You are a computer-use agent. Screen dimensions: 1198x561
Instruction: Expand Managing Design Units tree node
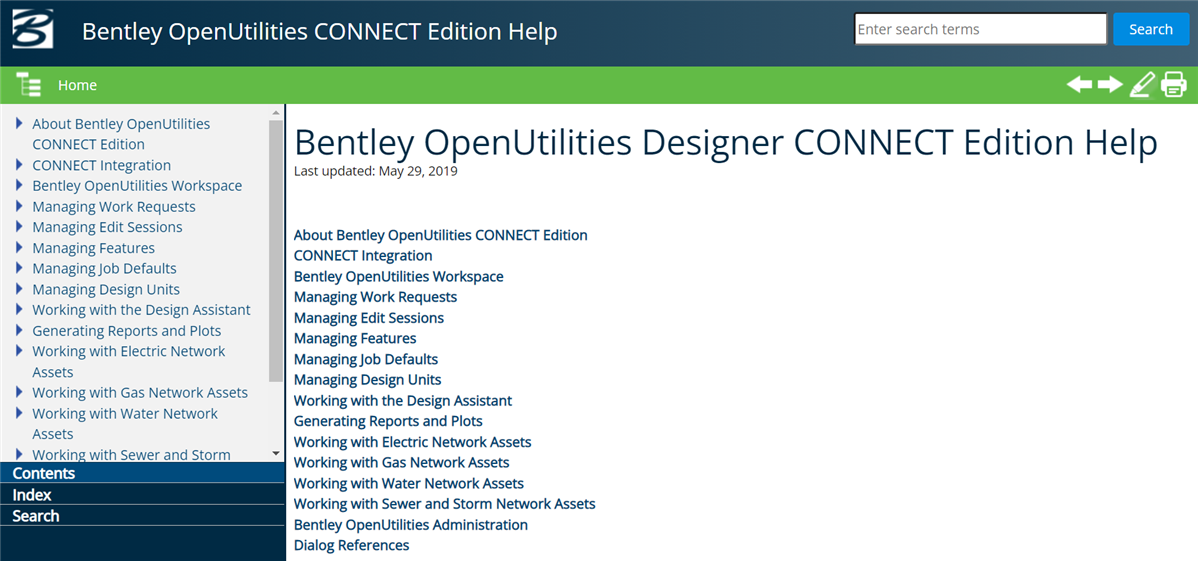19,289
